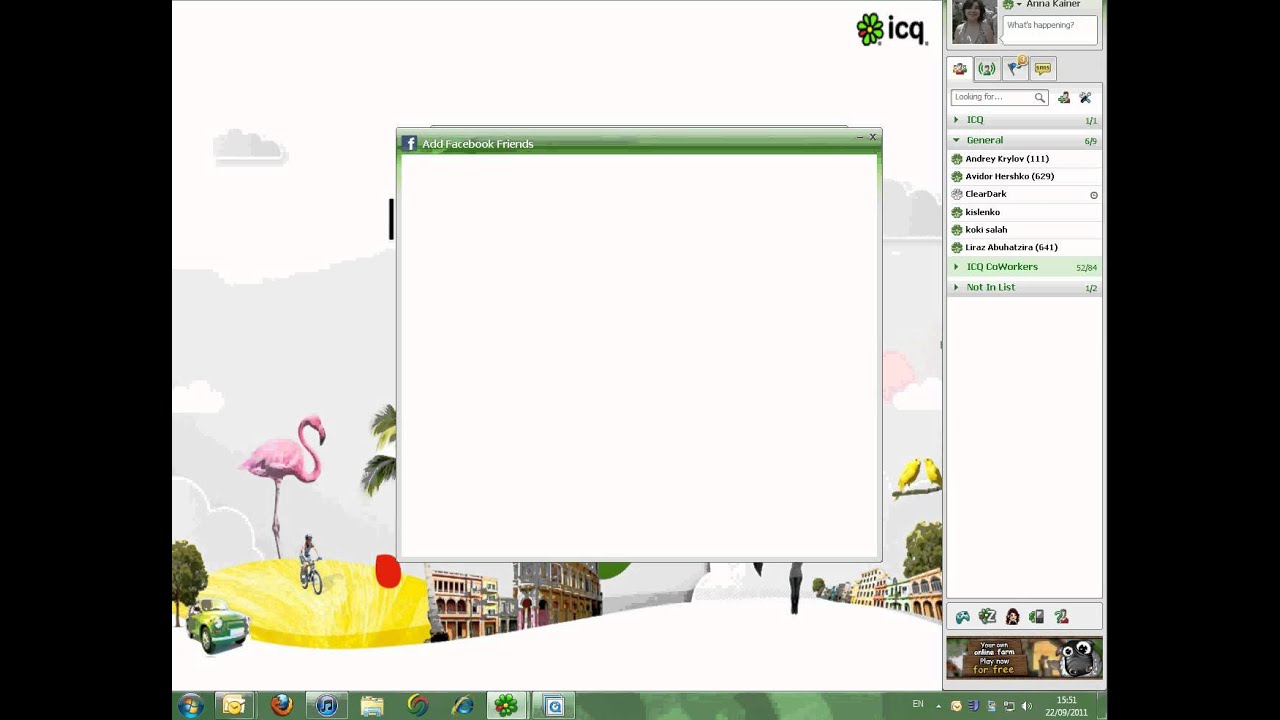
Task: Expand the ICQ contact group
Action: tap(1024, 120)
